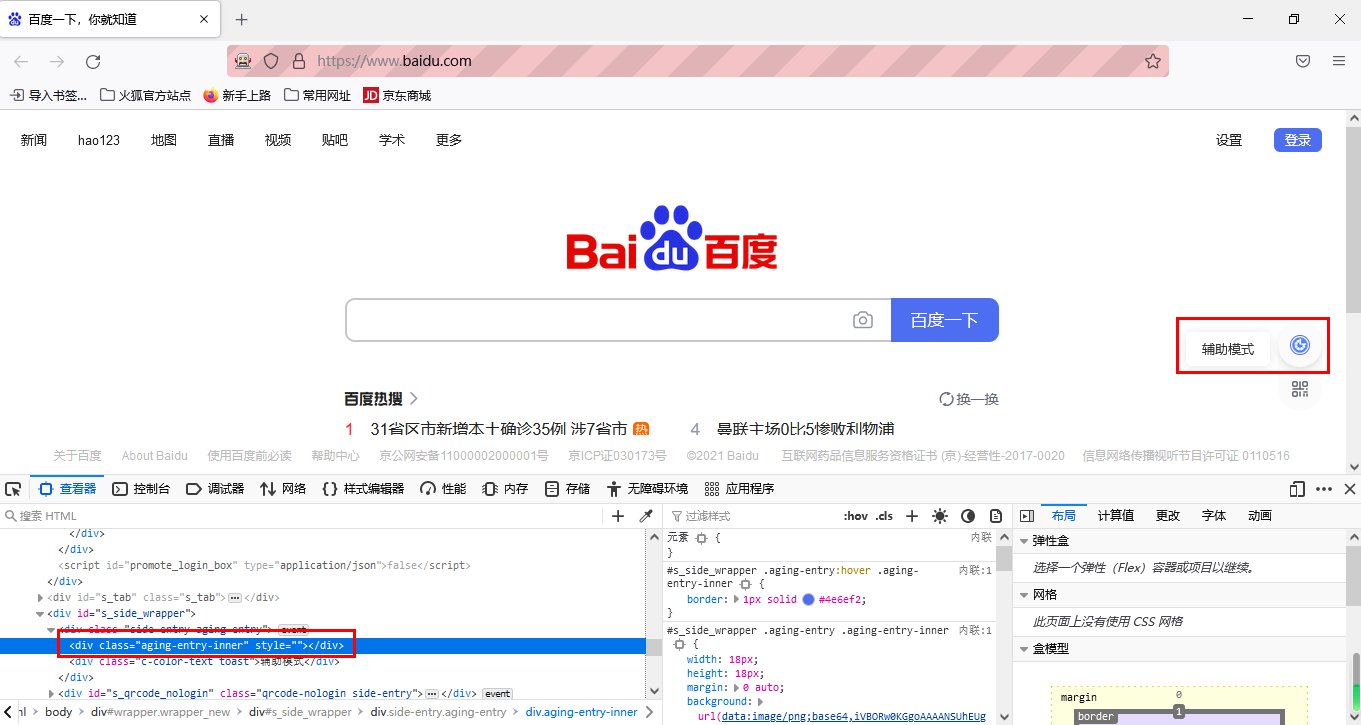
Task: Open the 查看器 inspector panel
Action: coord(68,489)
